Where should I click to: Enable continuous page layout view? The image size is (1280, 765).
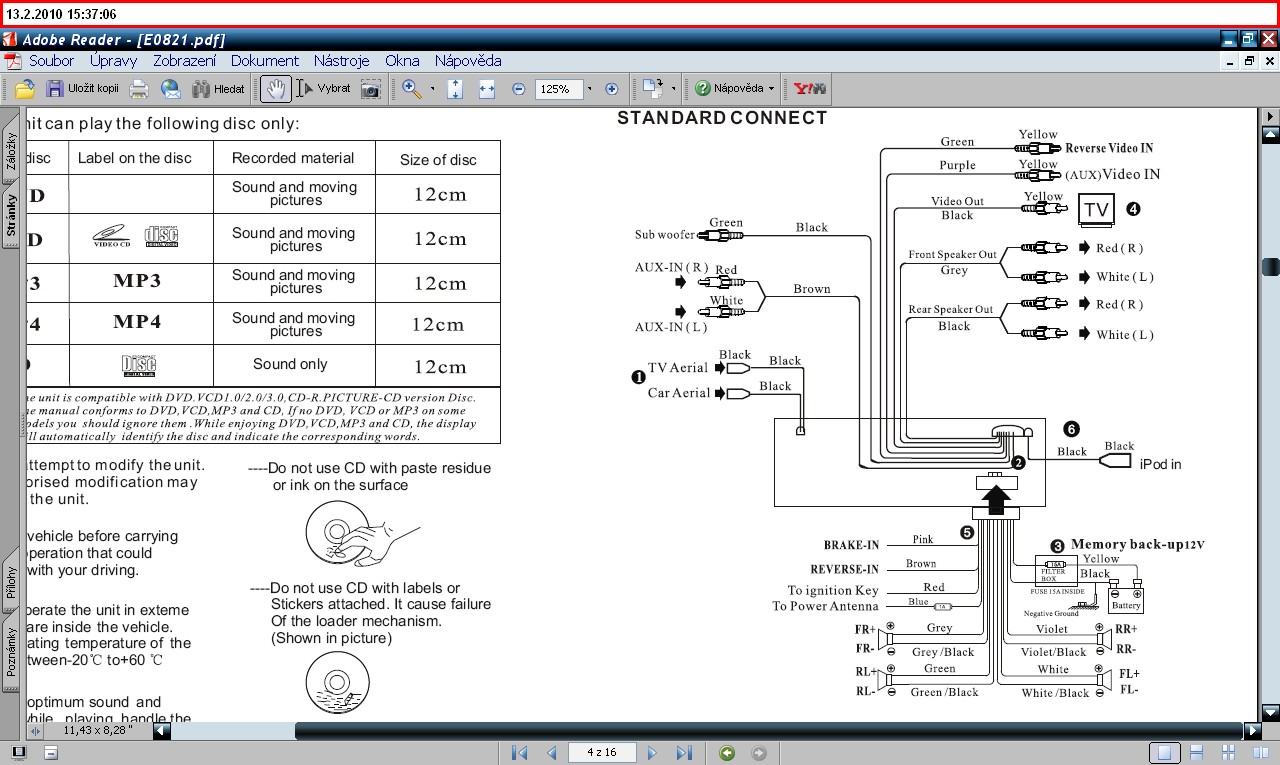tap(1195, 753)
